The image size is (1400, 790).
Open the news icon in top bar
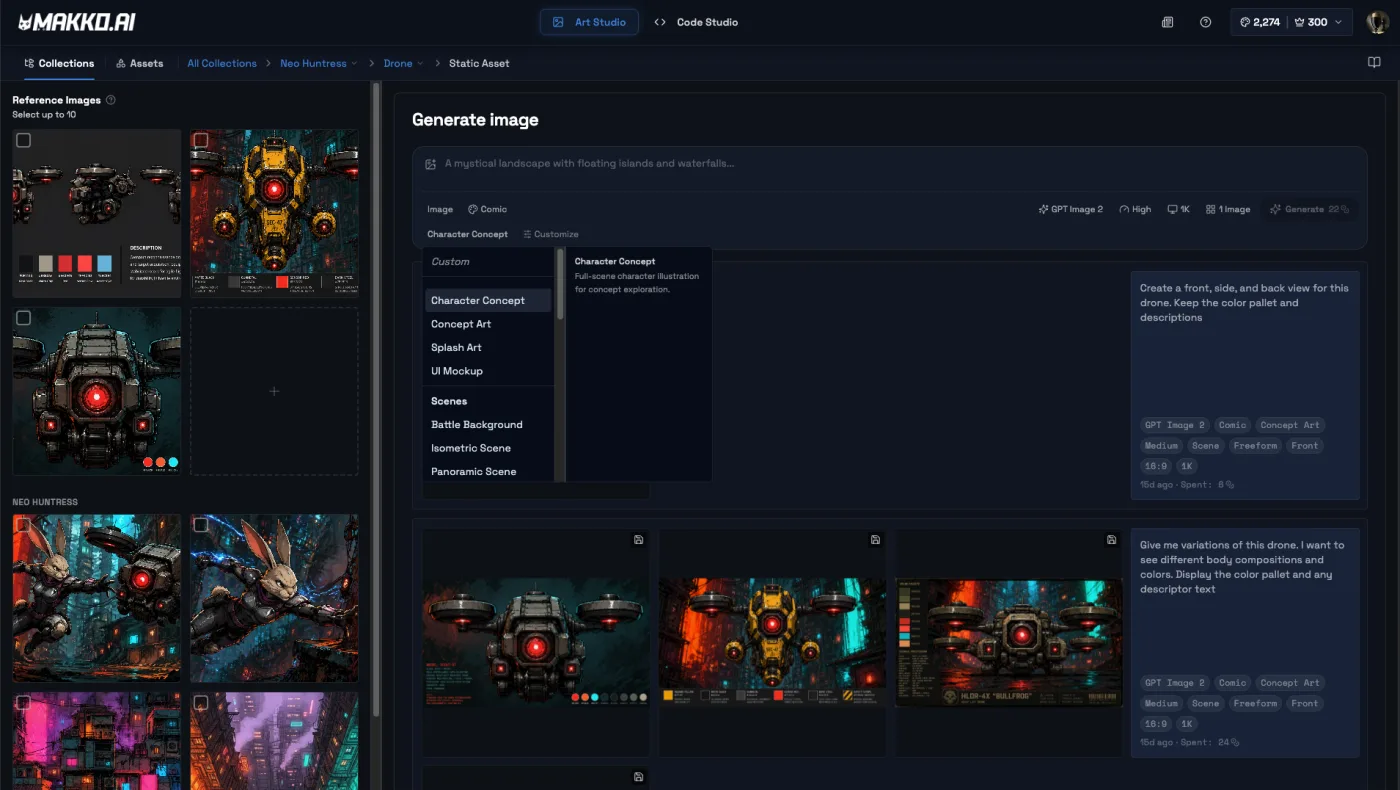1167,22
